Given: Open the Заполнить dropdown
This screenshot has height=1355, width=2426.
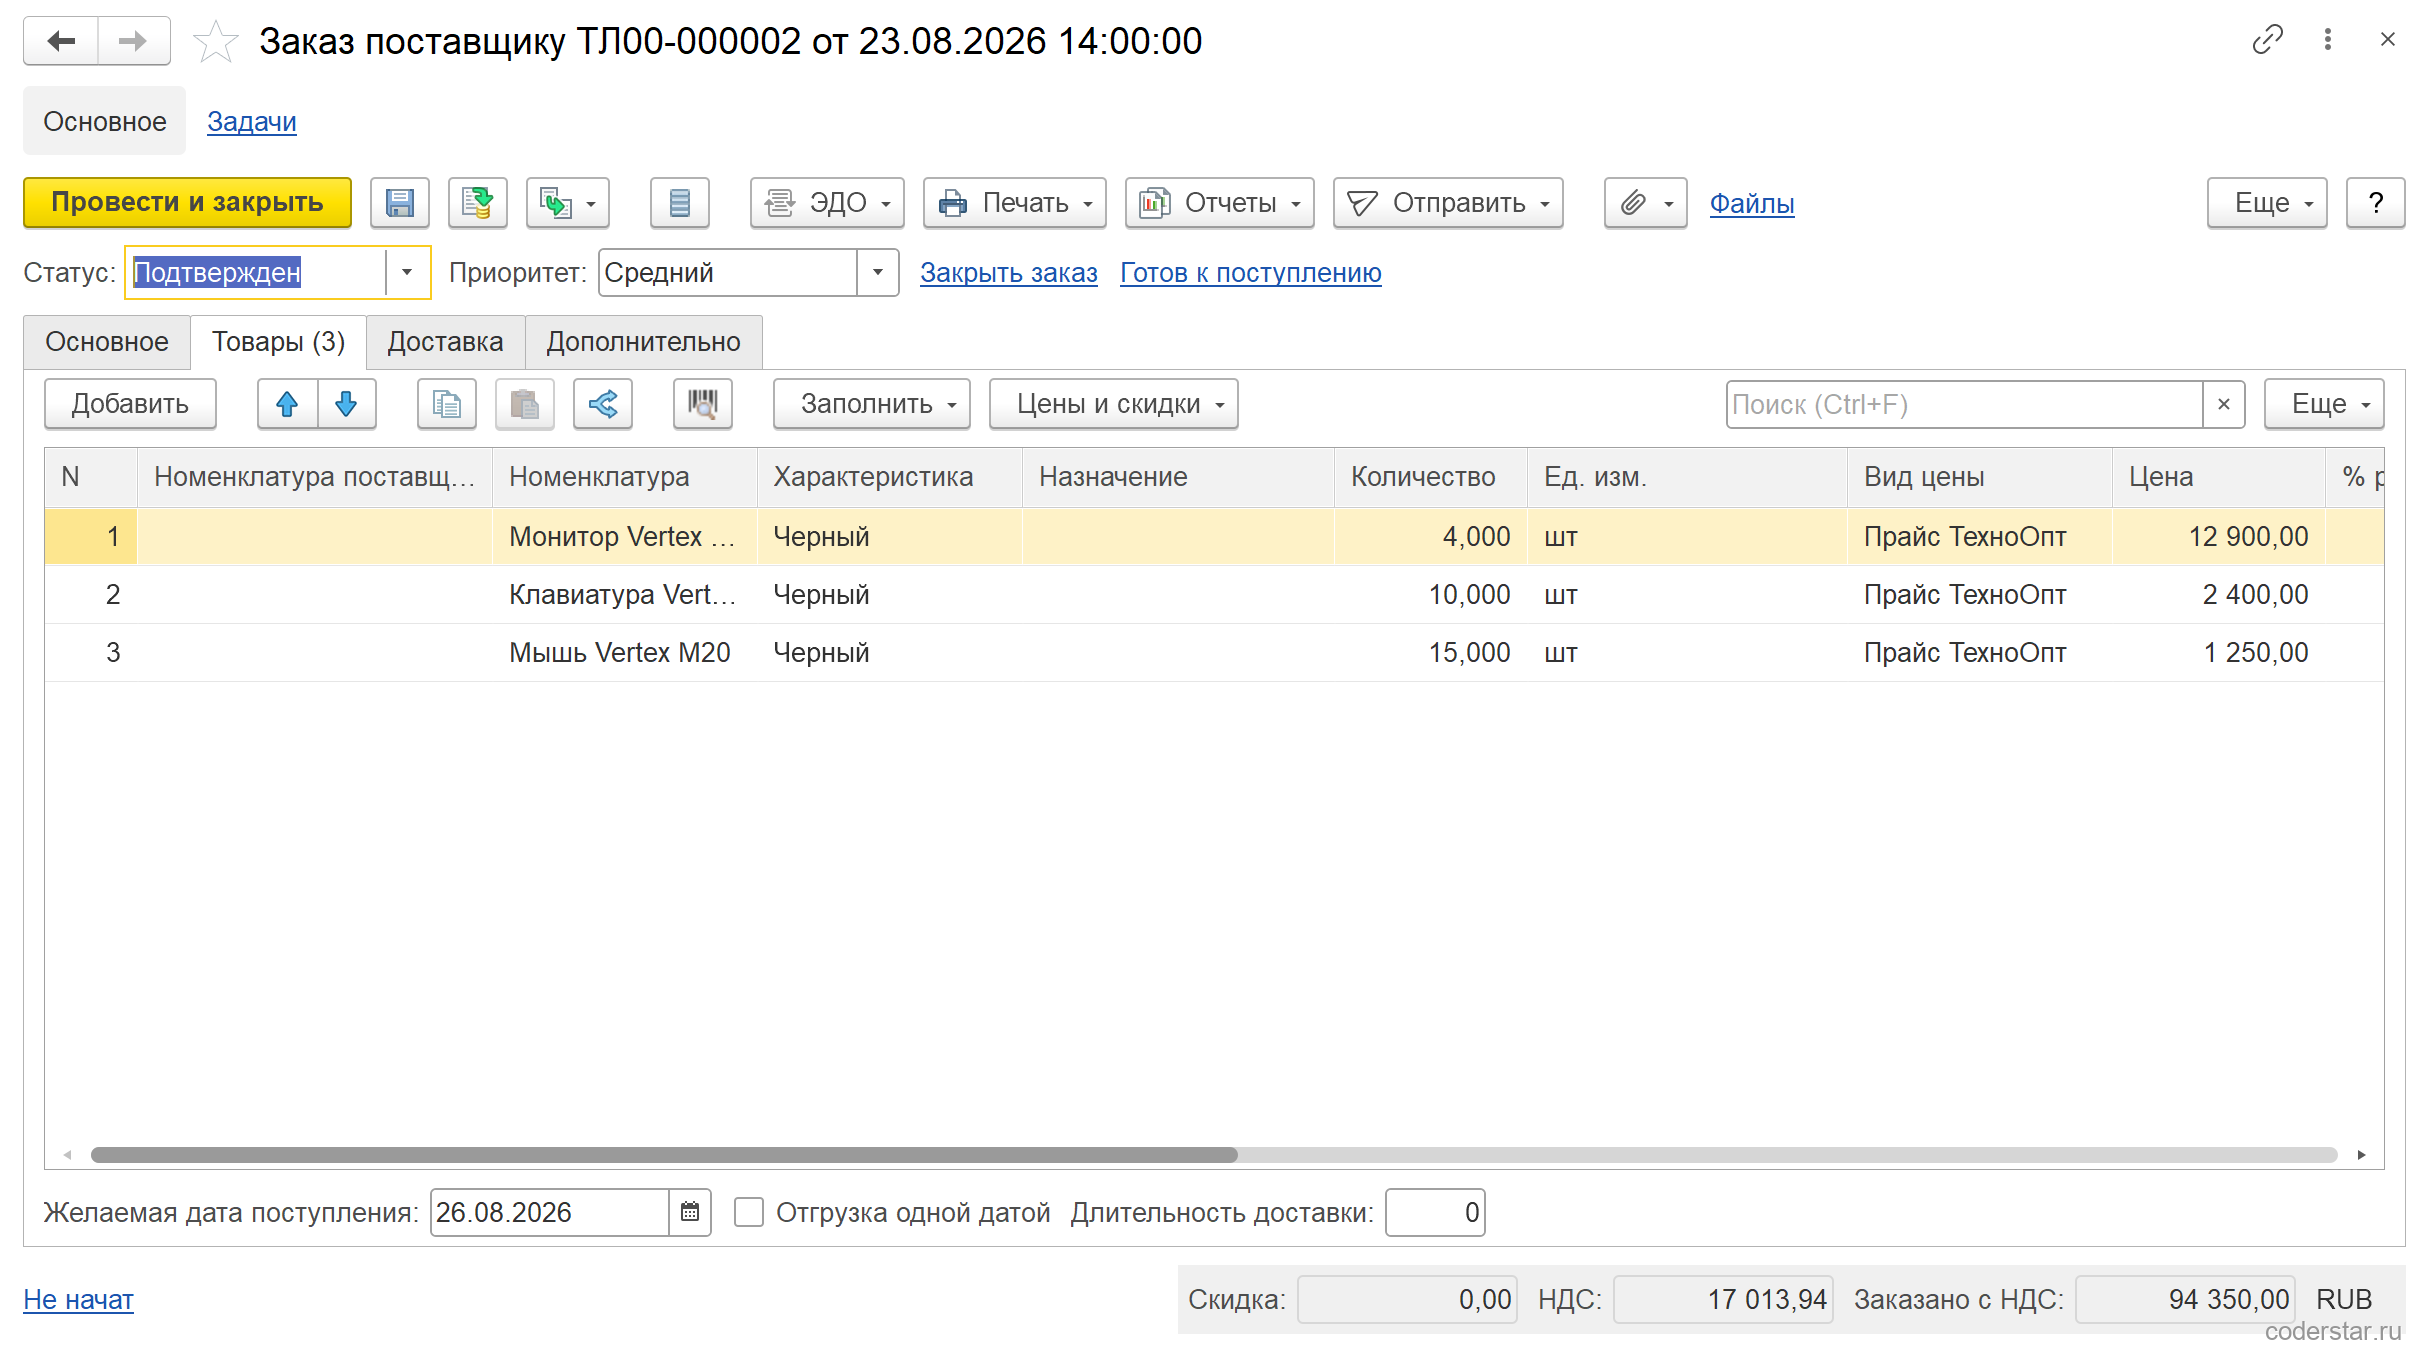Looking at the screenshot, I should click(872, 404).
